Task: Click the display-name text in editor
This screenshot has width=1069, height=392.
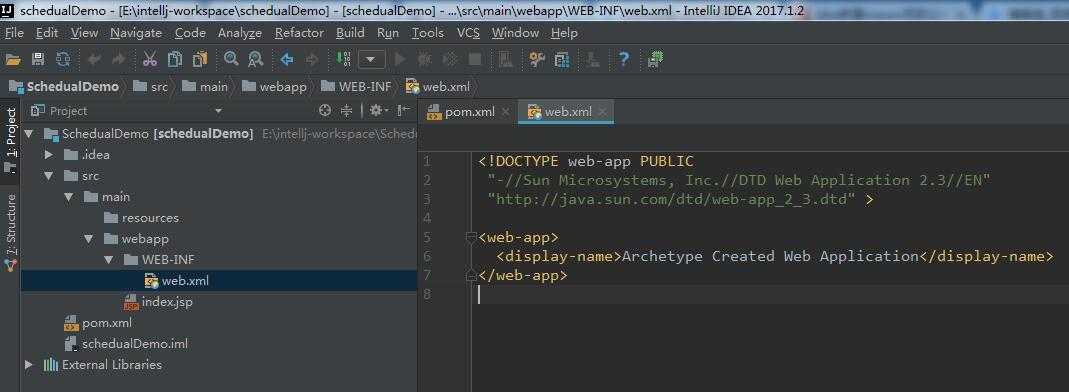Action: pyautogui.click(x=770, y=256)
